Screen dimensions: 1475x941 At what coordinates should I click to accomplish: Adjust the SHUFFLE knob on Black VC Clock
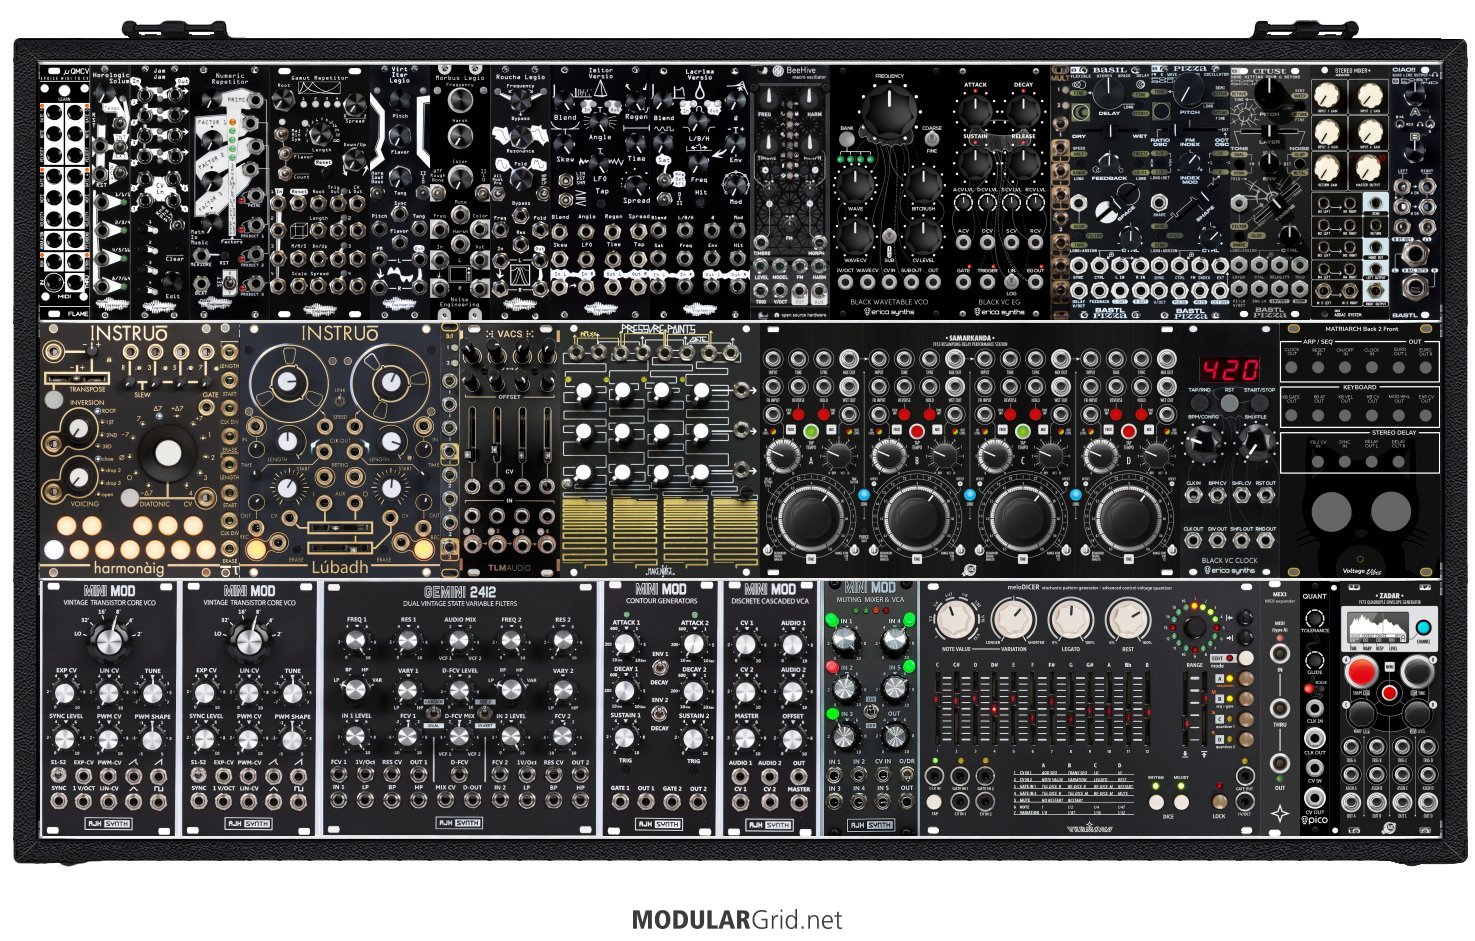(1255, 441)
